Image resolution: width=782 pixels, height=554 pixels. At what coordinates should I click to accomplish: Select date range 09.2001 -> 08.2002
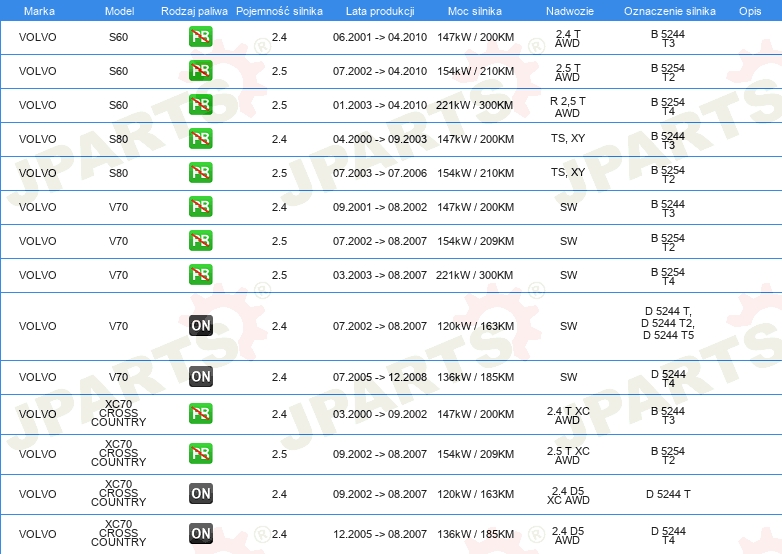[x=380, y=206]
